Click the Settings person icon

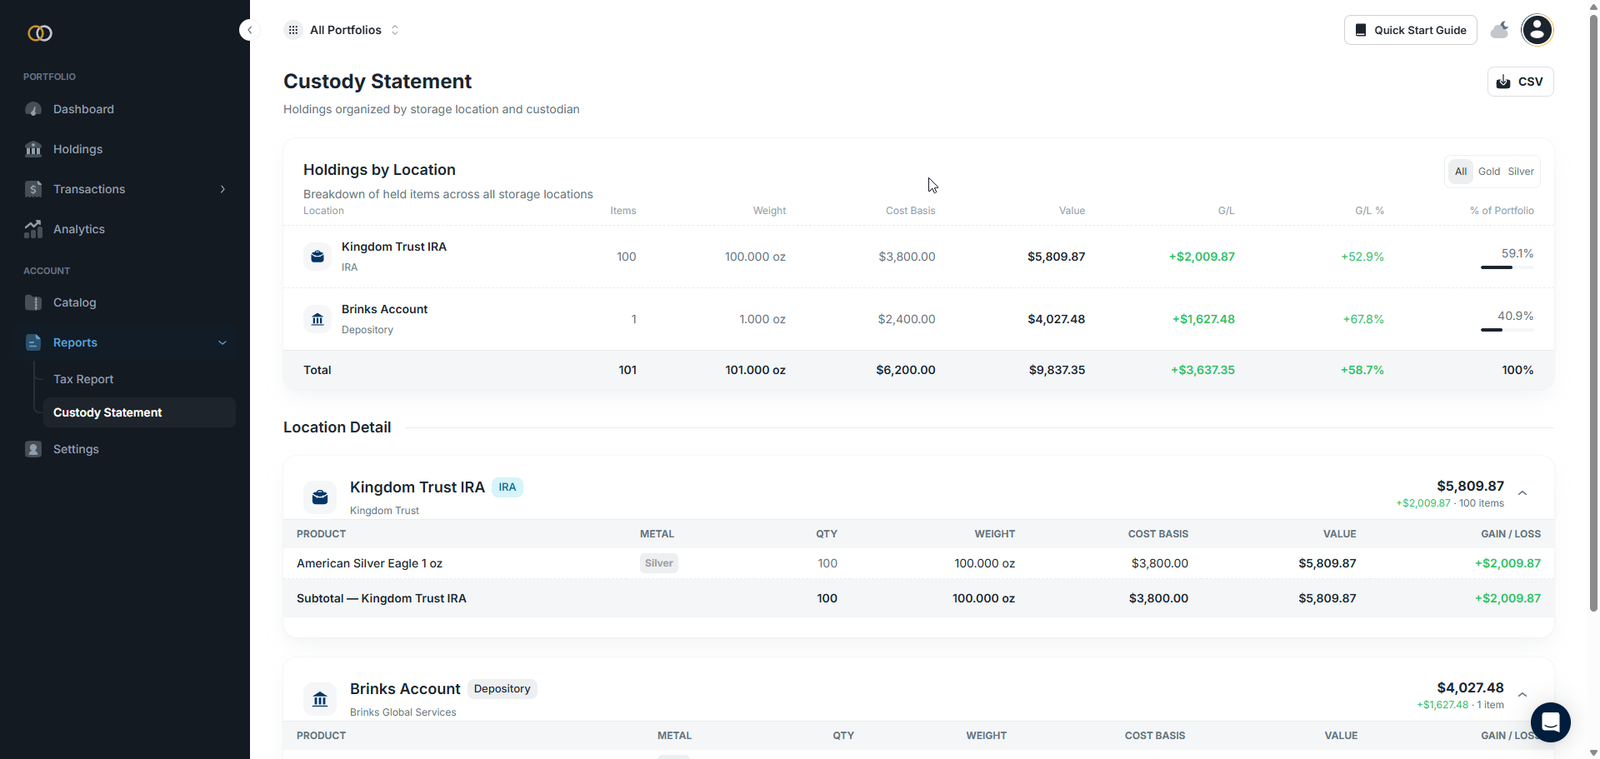pos(33,449)
